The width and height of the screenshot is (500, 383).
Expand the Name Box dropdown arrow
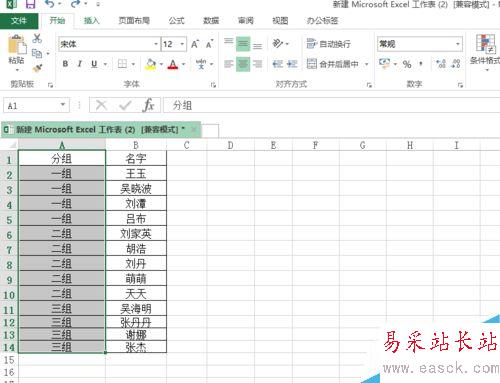[62, 105]
